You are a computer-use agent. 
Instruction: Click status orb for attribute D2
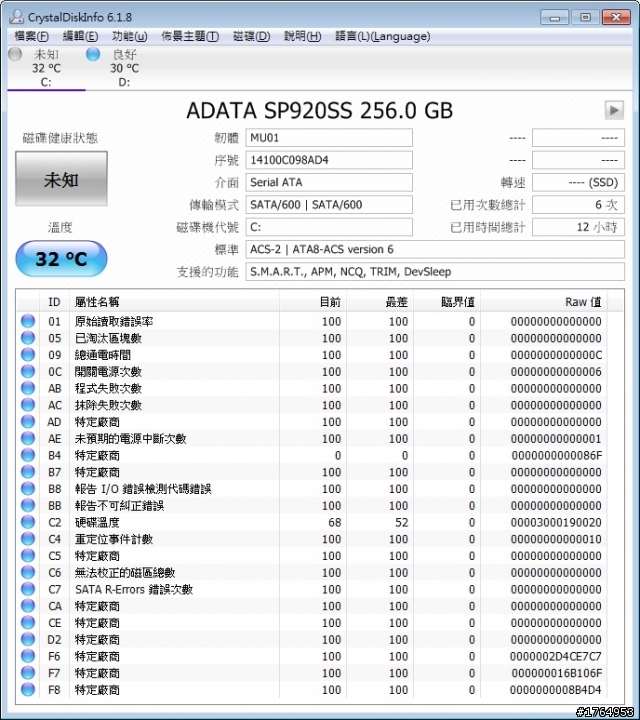tap(28, 640)
